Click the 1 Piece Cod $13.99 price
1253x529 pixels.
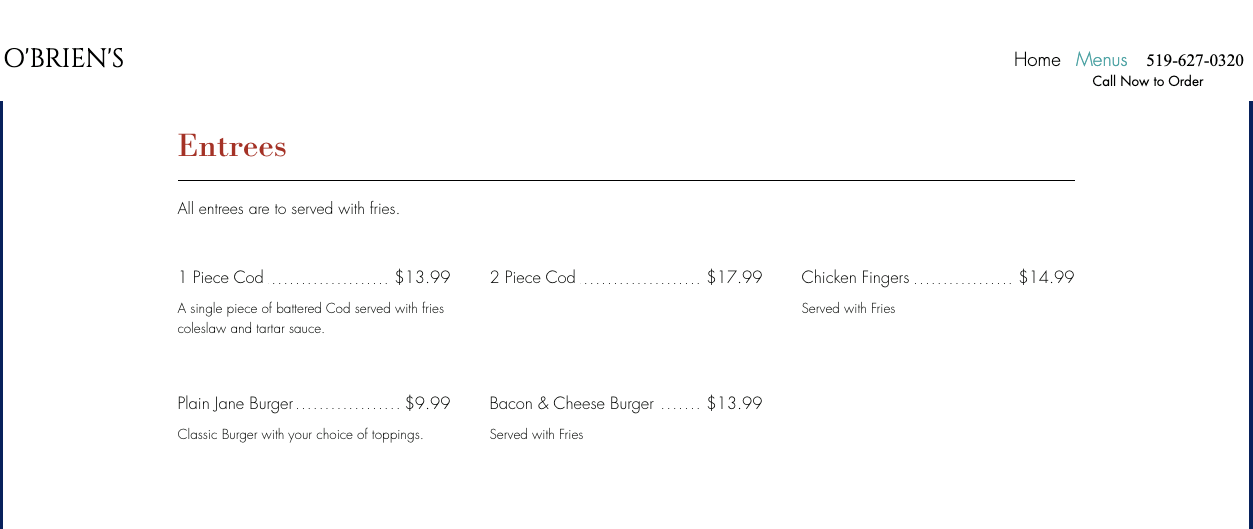(x=422, y=278)
